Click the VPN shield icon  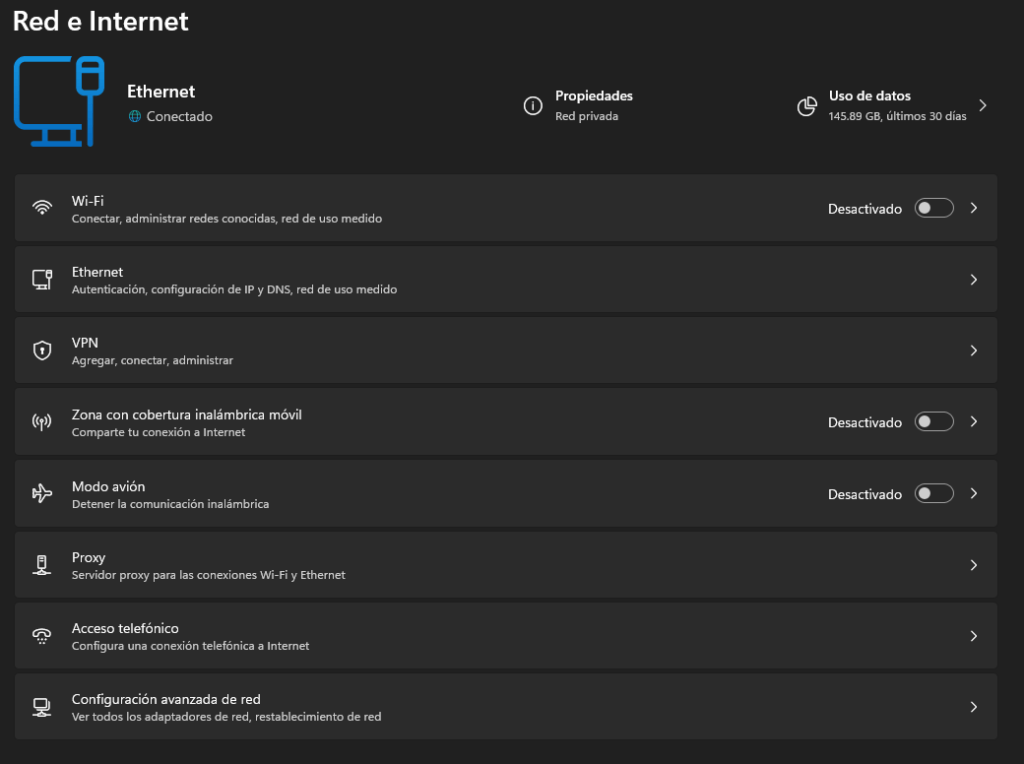click(42, 351)
